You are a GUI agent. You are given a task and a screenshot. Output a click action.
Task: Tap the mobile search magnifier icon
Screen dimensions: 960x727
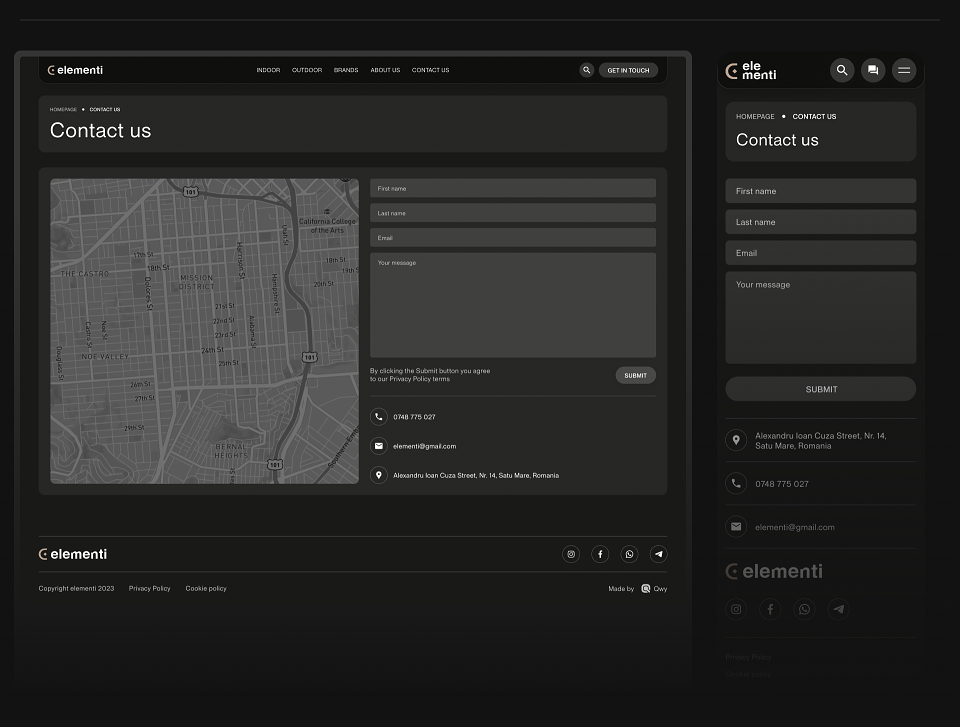pyautogui.click(x=842, y=70)
